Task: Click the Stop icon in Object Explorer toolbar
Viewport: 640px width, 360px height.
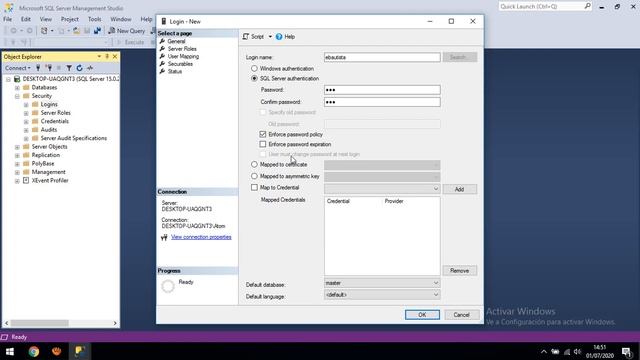Action: pyautogui.click(x=59, y=68)
